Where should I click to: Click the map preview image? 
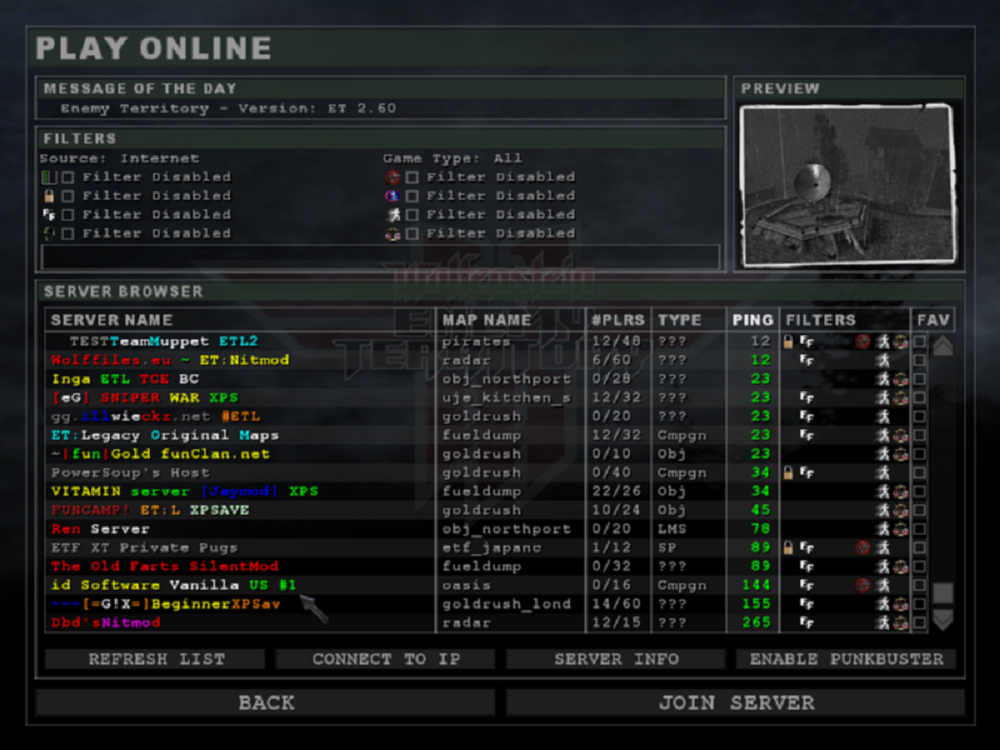848,184
